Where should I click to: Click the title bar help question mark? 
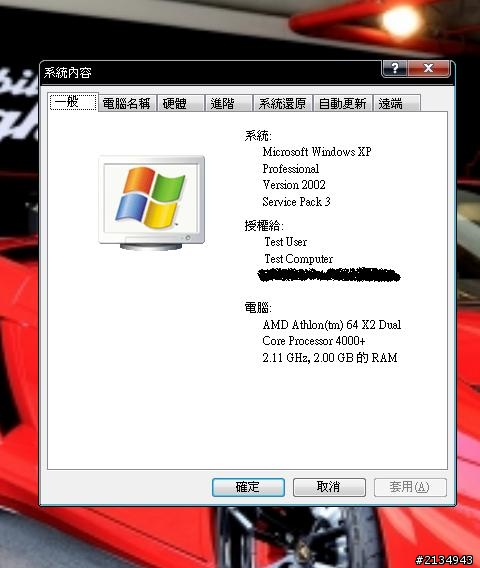coord(395,68)
